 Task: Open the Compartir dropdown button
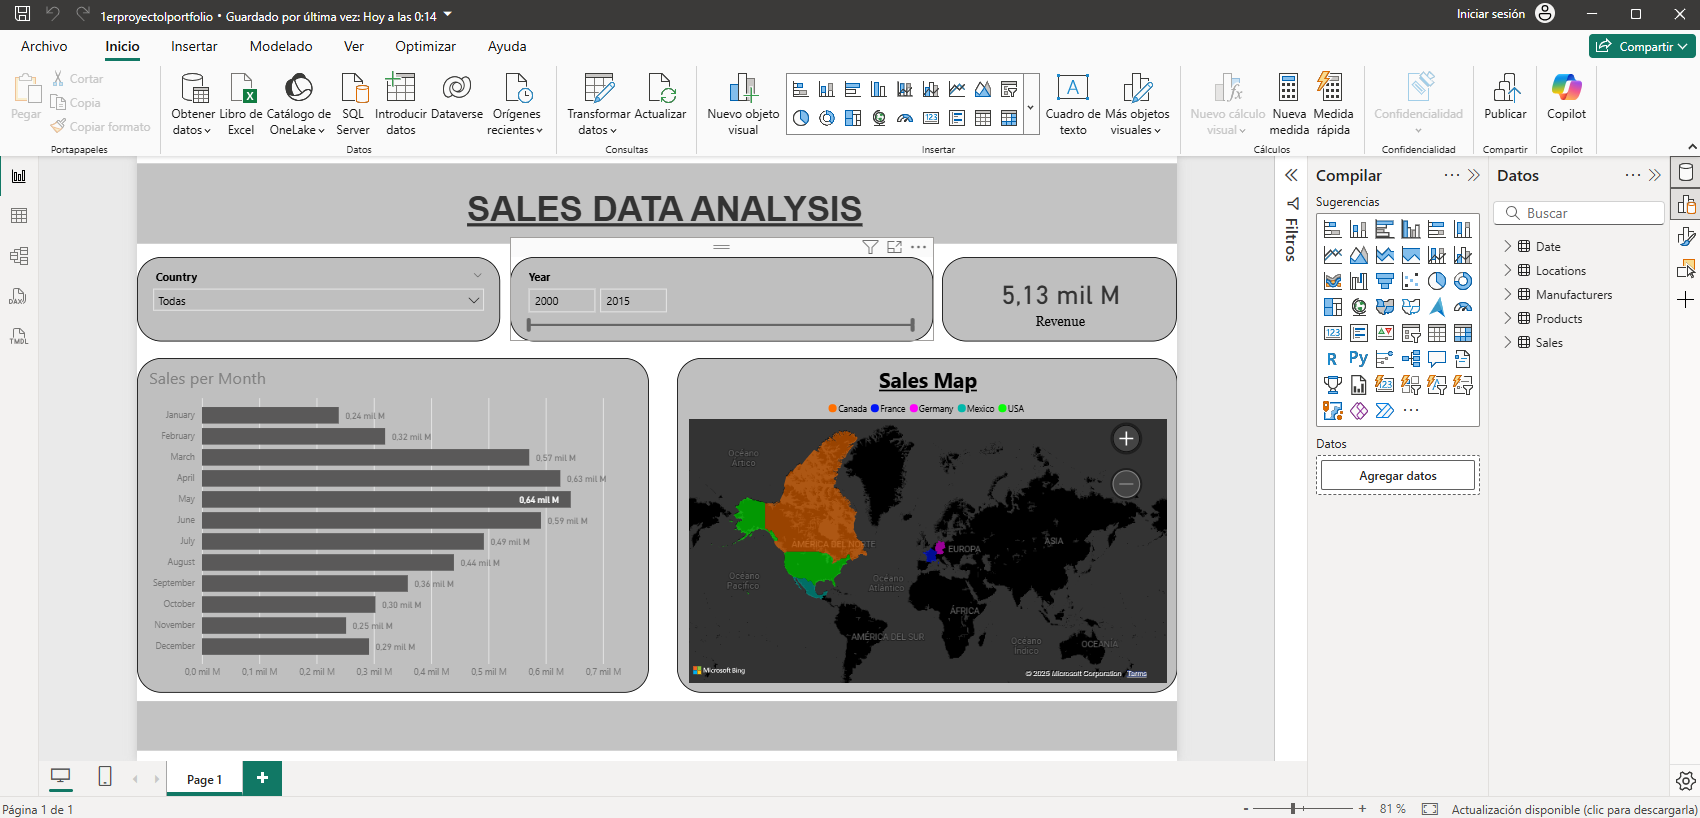(1643, 46)
